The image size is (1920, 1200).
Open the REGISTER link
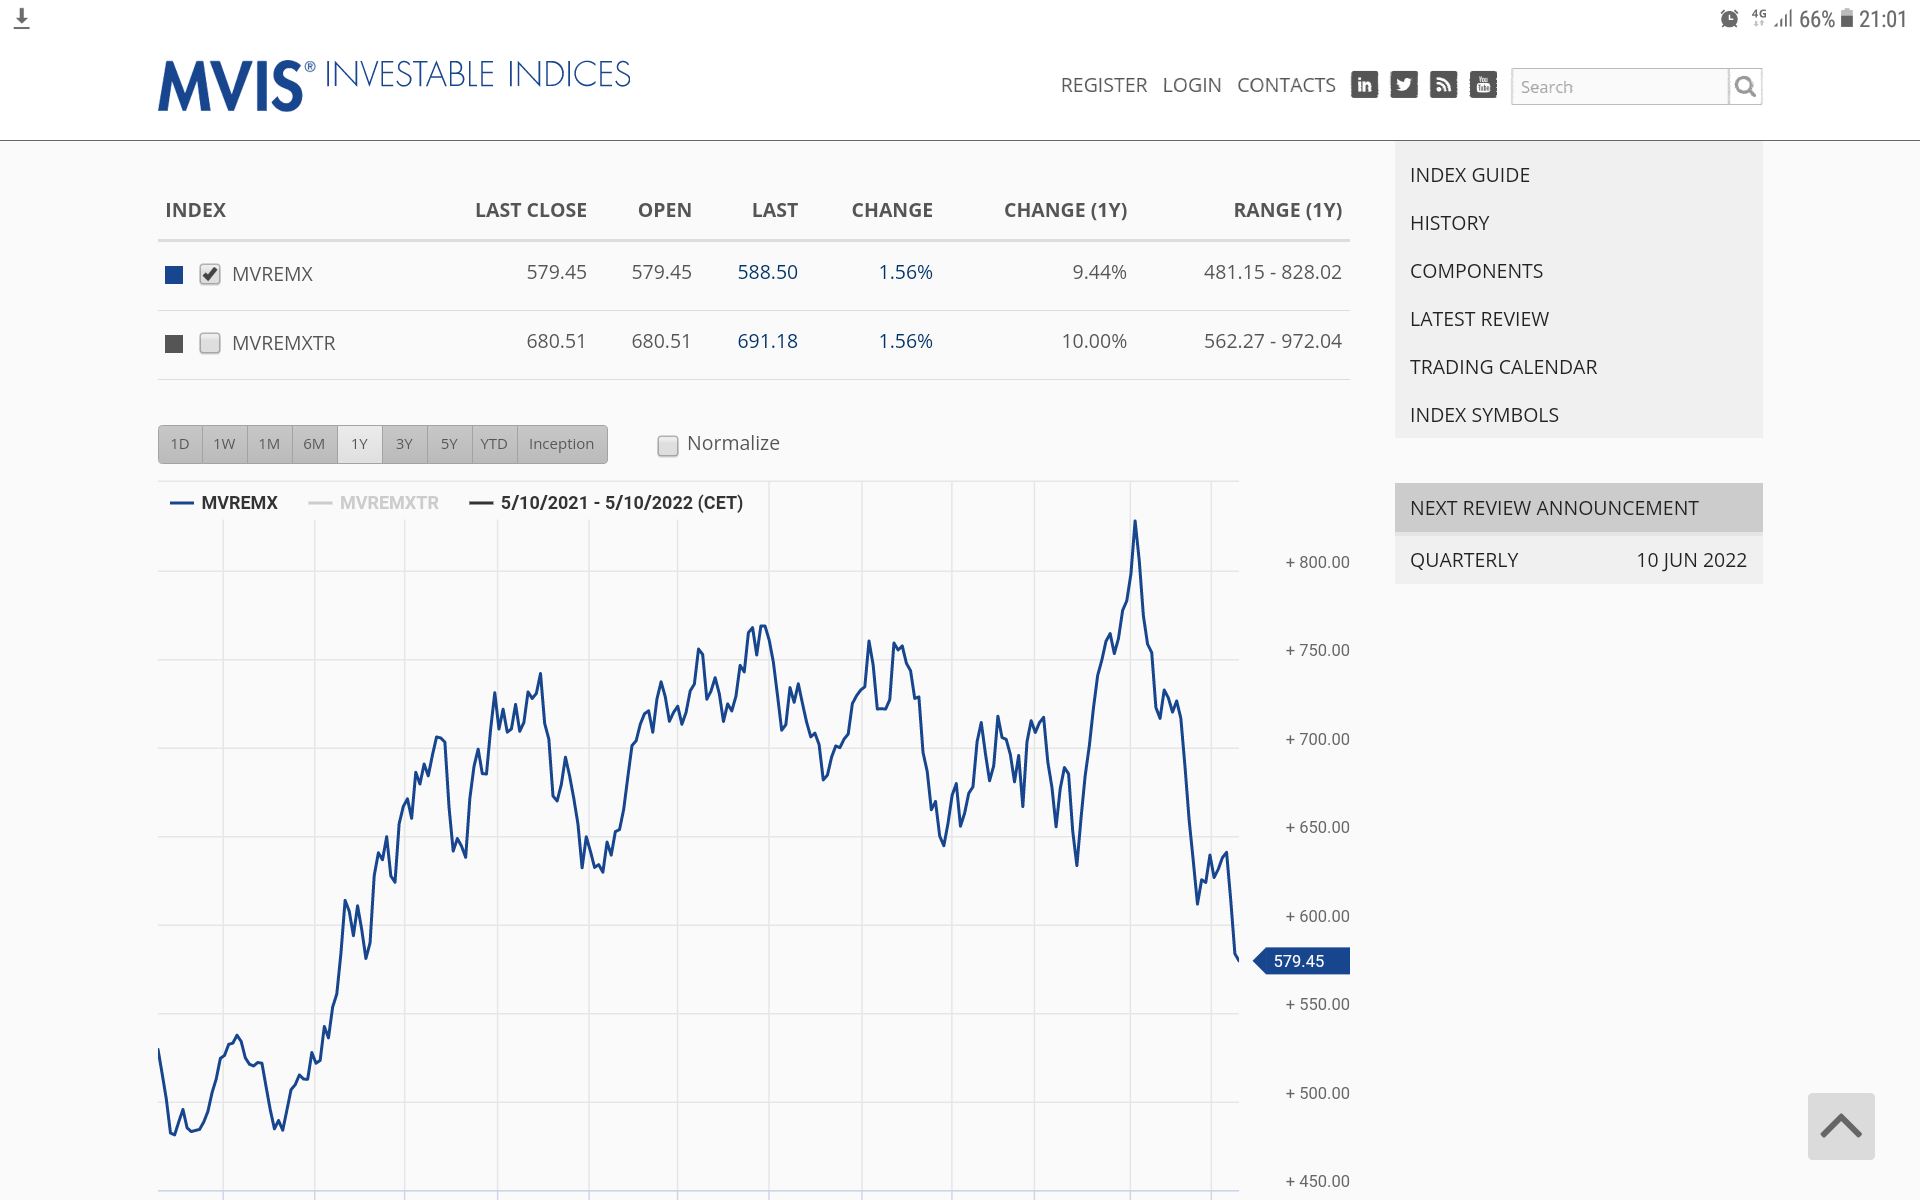coord(1104,85)
